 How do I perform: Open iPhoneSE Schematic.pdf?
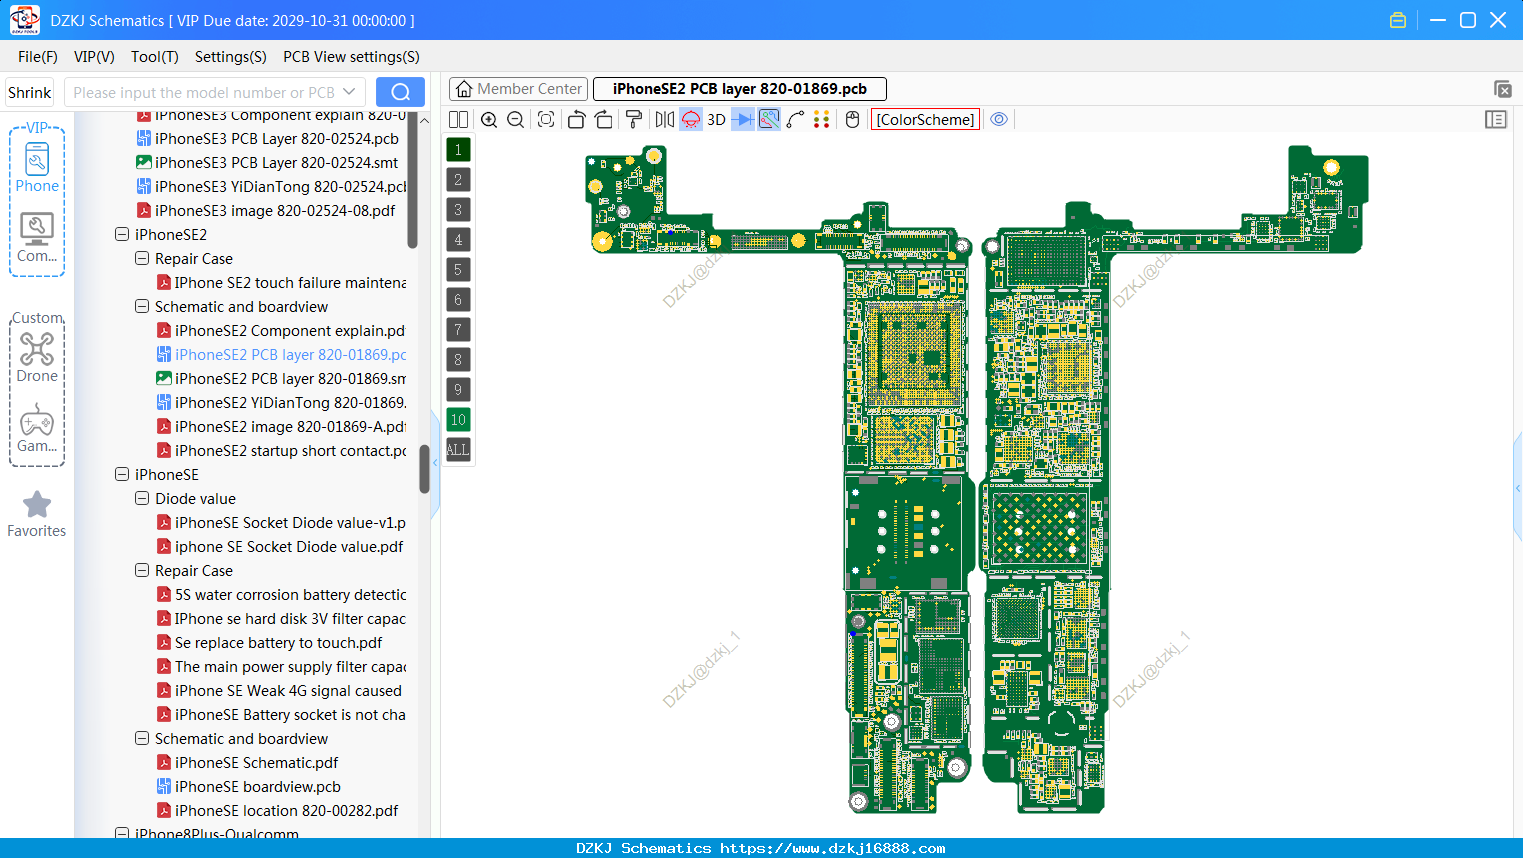248,762
